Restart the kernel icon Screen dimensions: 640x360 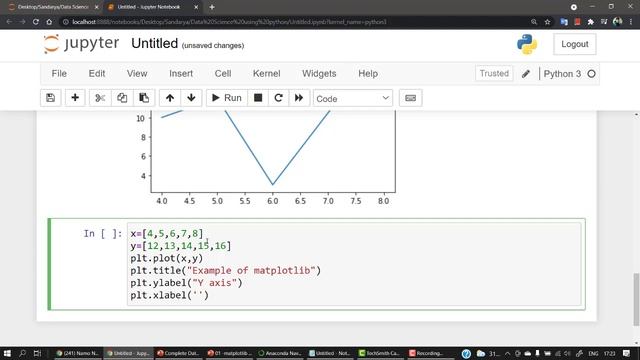(278, 98)
